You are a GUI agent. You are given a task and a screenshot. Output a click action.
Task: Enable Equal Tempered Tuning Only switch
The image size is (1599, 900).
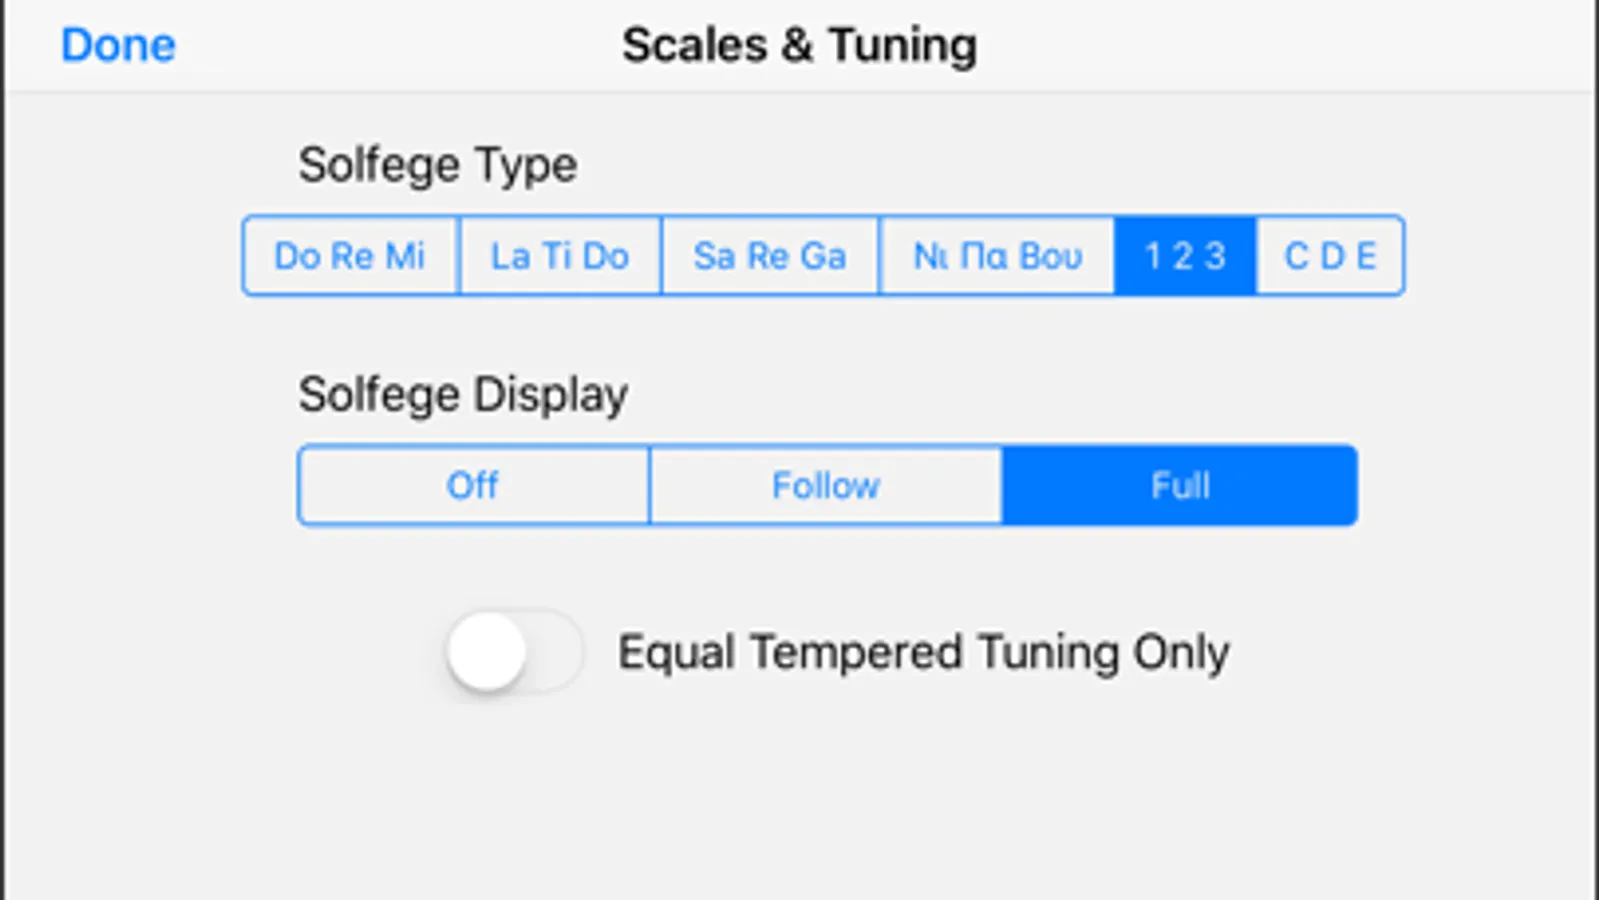click(514, 652)
